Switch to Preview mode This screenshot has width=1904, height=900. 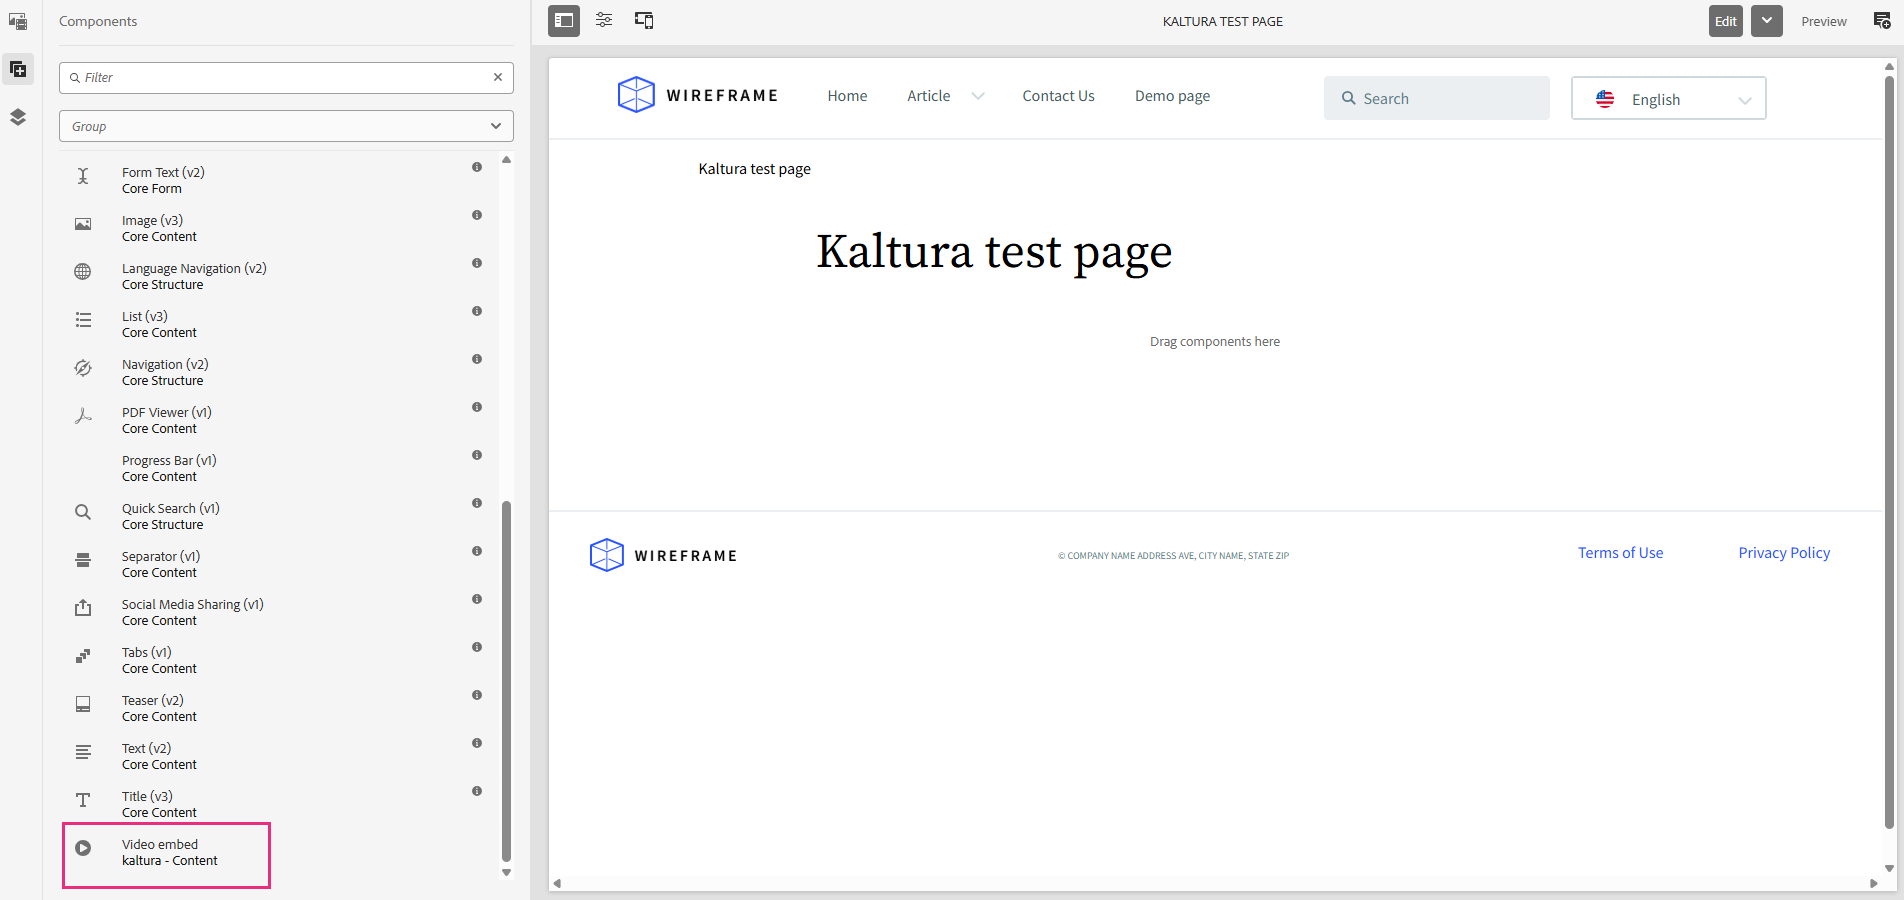(1824, 21)
